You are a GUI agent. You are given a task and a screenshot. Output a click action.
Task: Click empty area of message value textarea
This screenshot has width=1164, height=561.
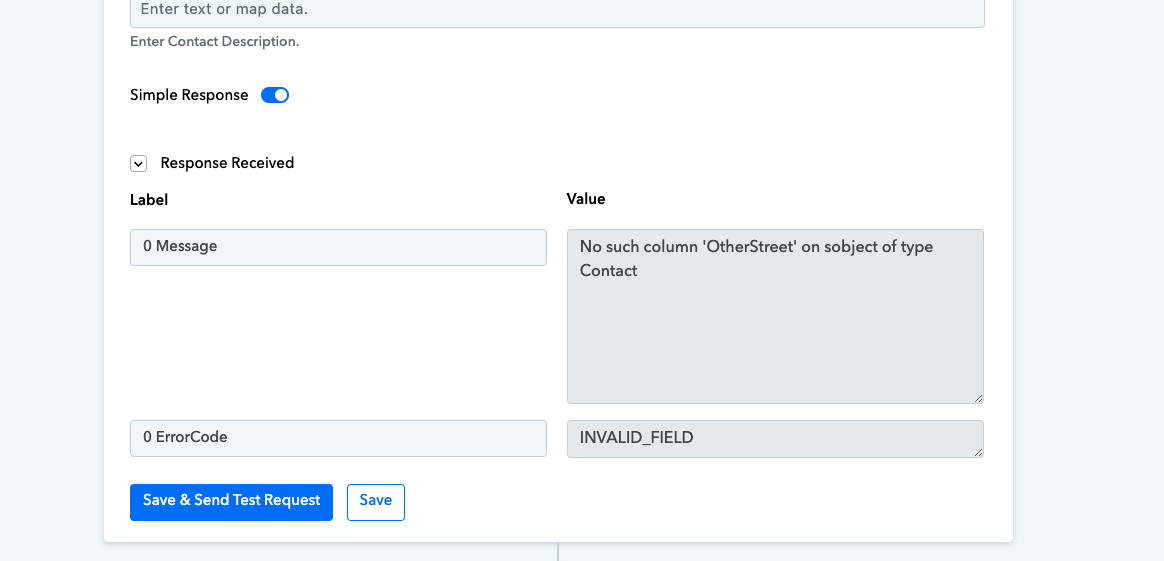tap(776, 341)
